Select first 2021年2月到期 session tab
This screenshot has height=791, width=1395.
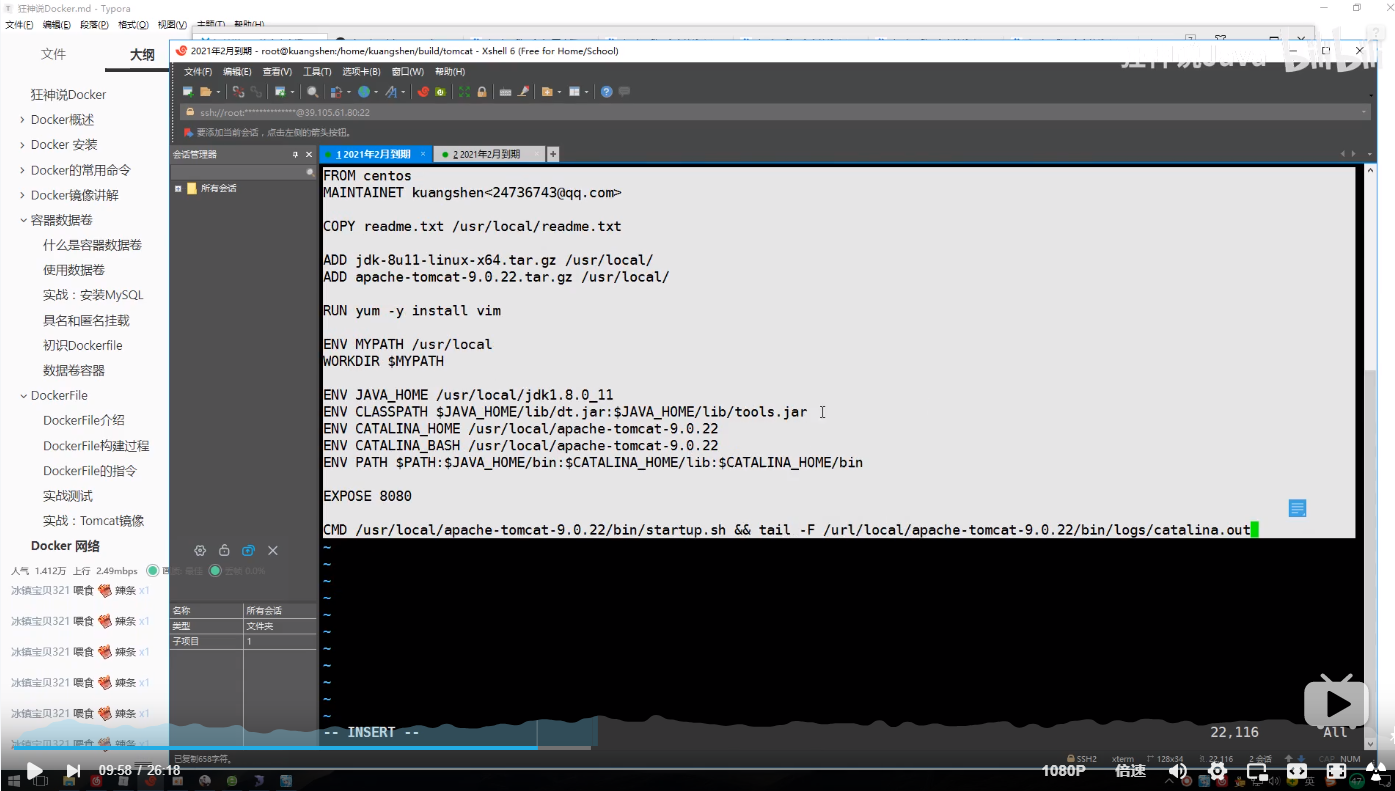click(x=375, y=154)
